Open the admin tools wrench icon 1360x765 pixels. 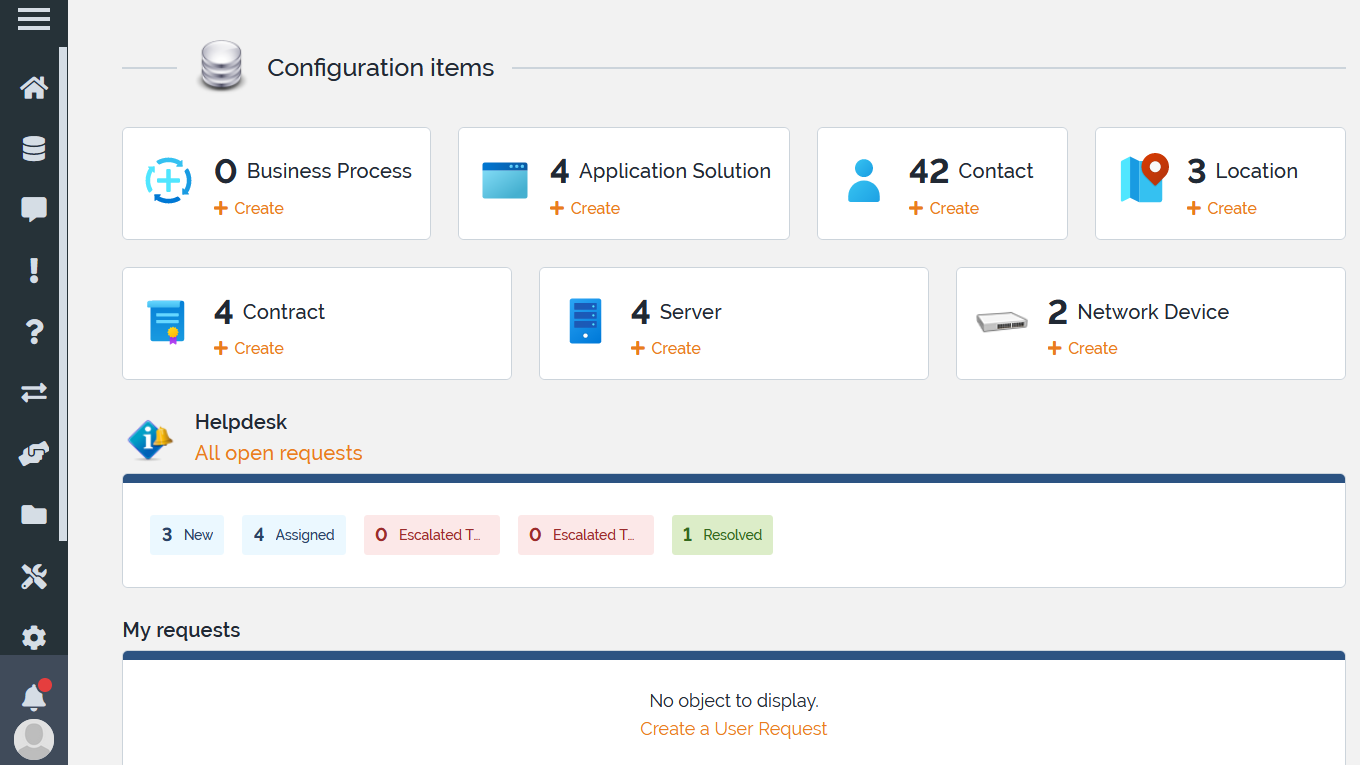[x=33, y=576]
